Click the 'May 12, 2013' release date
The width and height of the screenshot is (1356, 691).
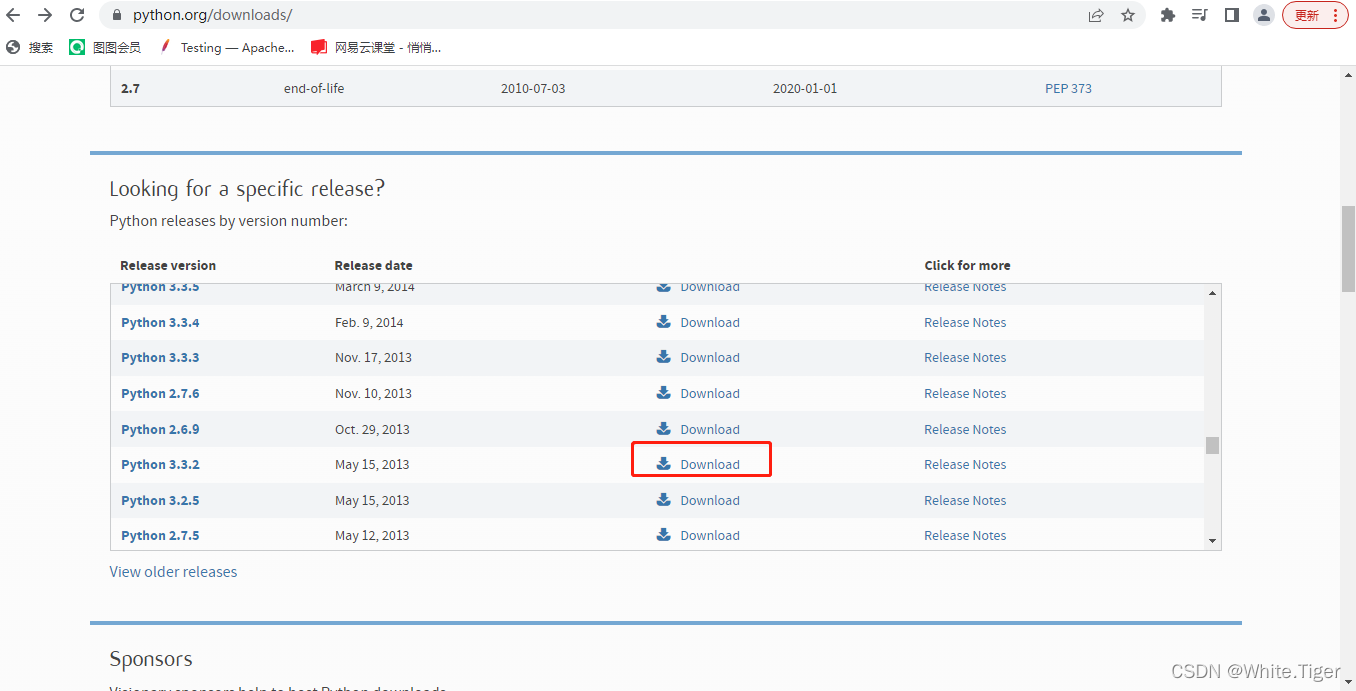(x=372, y=535)
